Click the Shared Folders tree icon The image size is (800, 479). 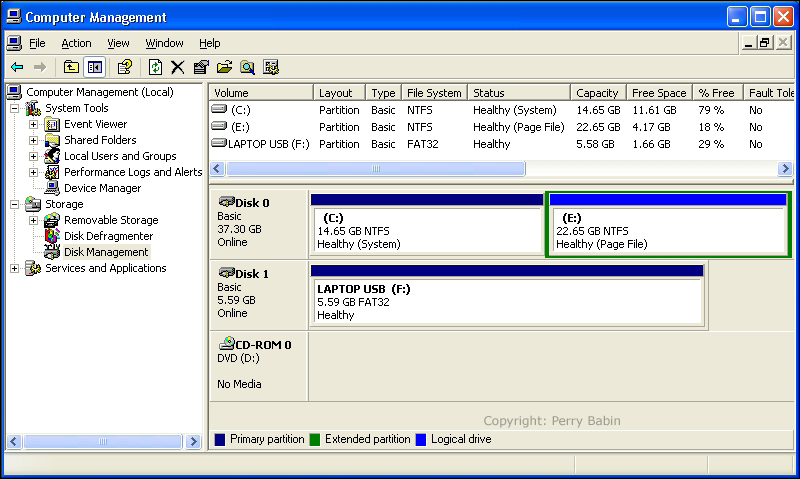(52, 140)
